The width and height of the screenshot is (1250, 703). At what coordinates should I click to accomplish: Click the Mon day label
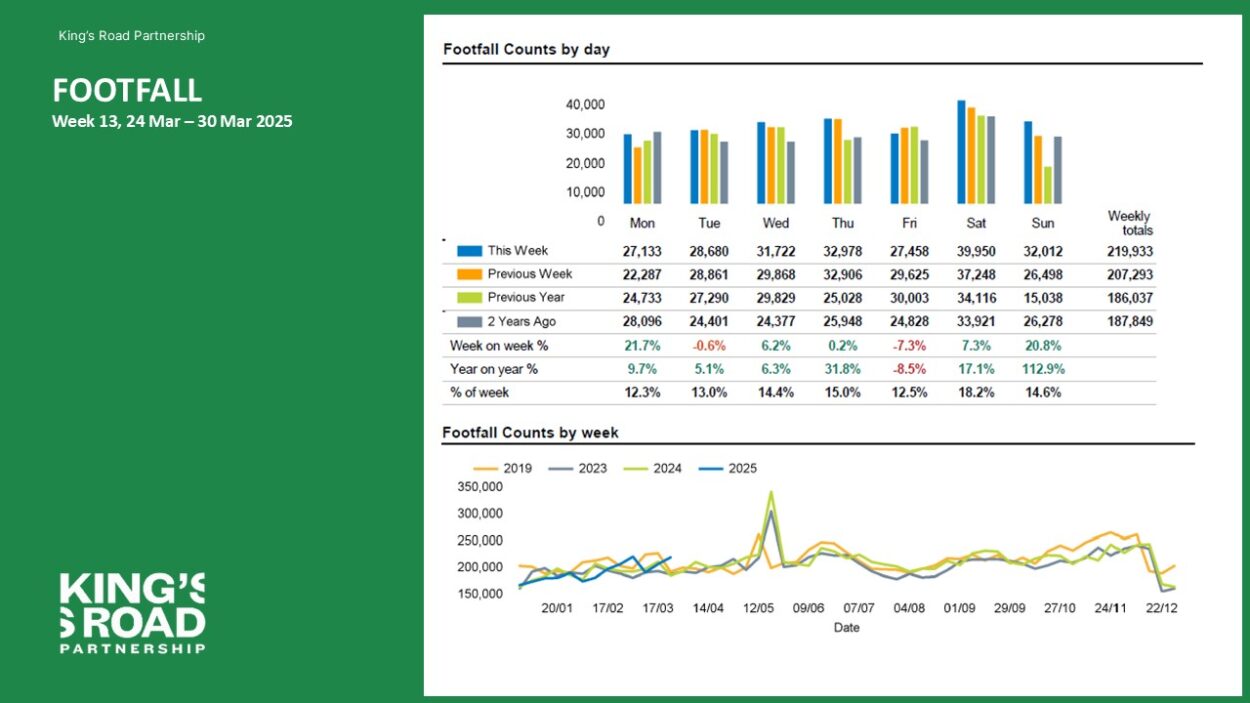tap(642, 223)
